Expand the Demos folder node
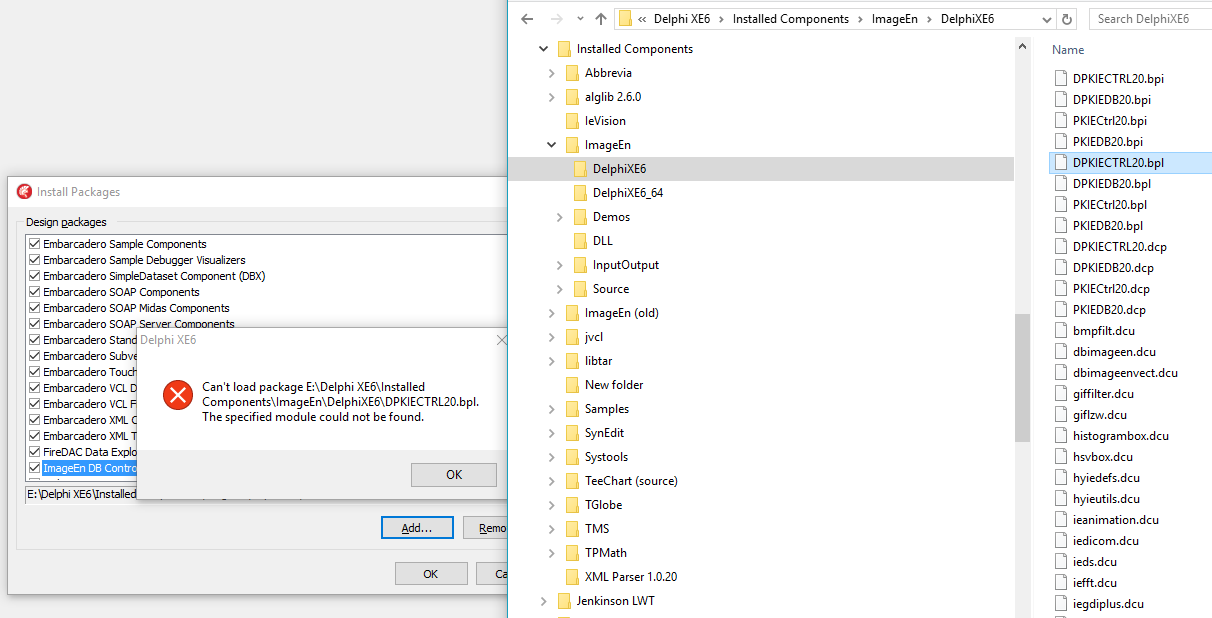This screenshot has height=618, width=1212. (x=560, y=217)
